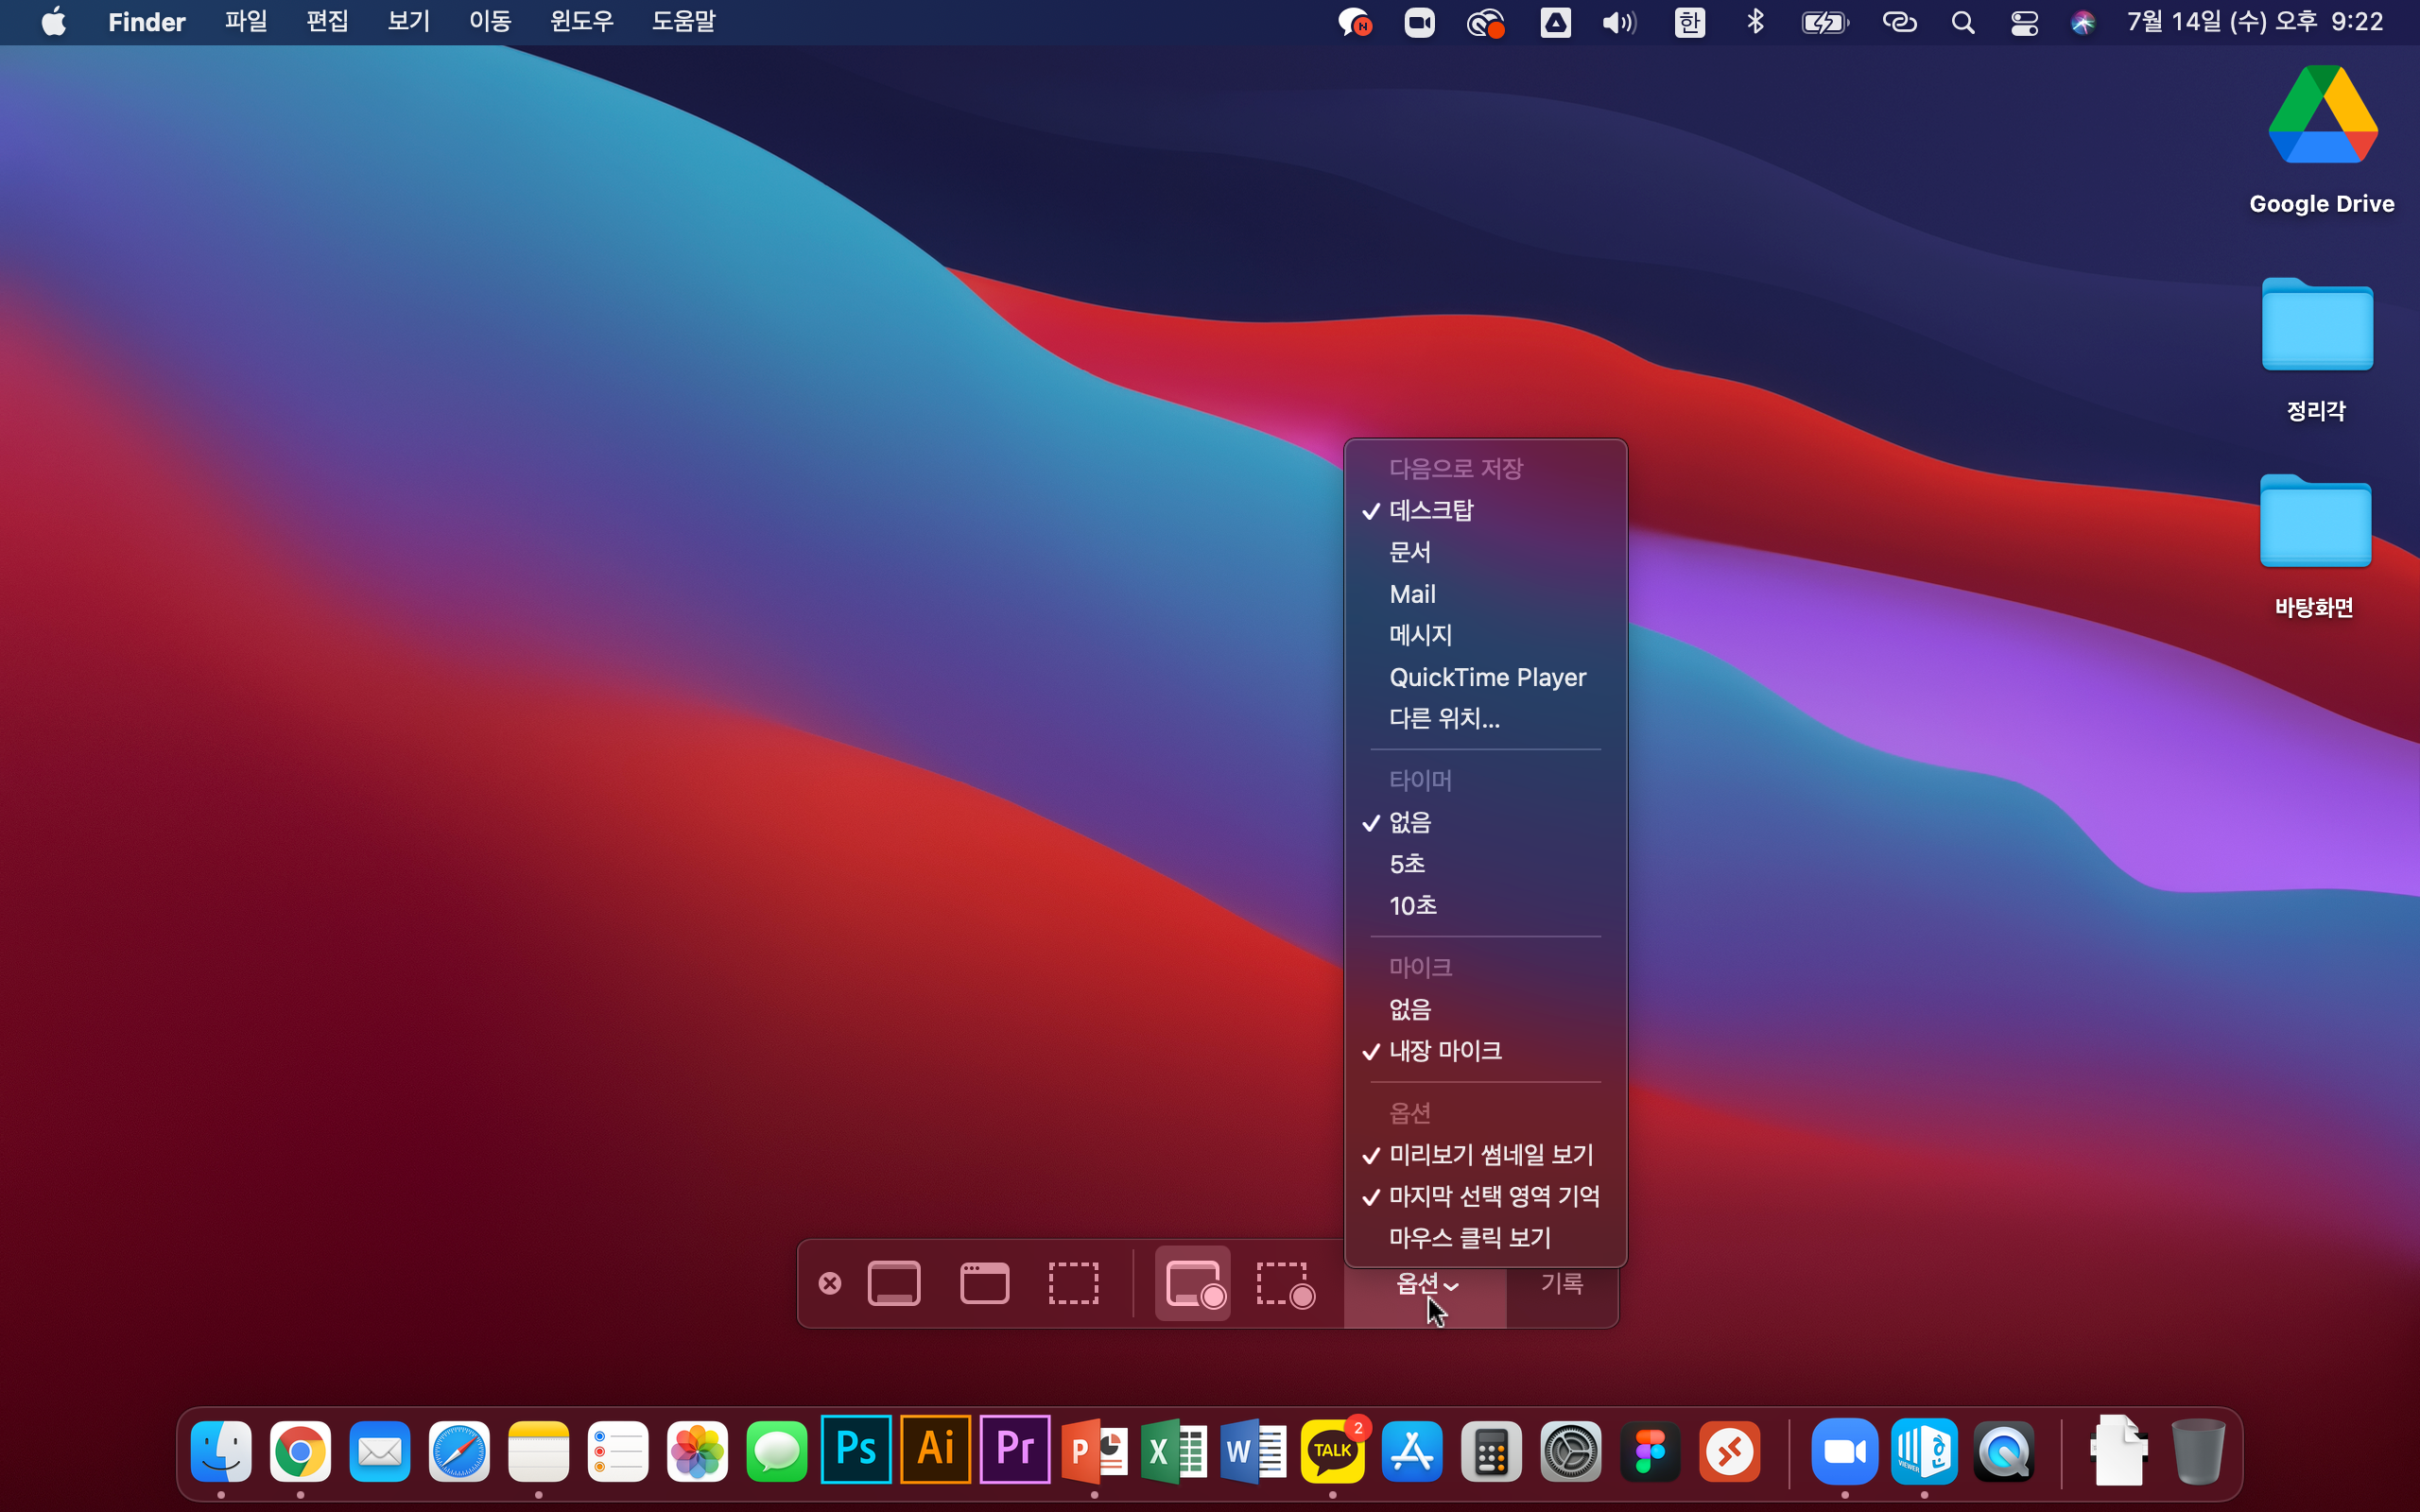
Task: Select capture selected portion icon
Action: point(1073,1283)
